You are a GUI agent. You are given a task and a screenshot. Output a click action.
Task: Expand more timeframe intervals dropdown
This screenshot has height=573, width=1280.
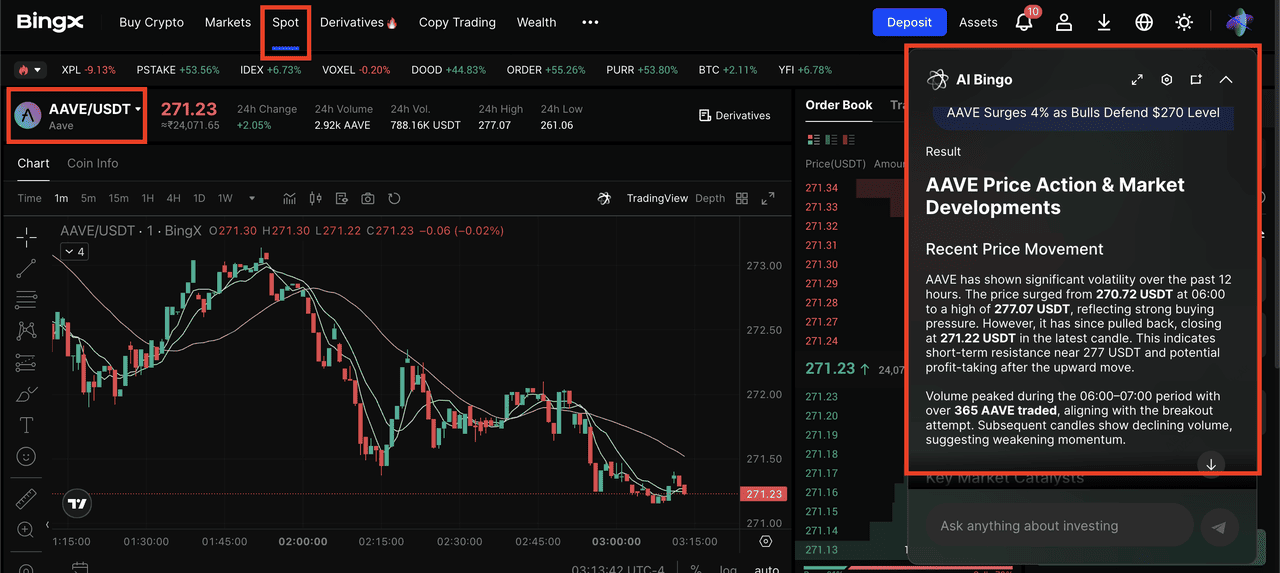tap(251, 198)
